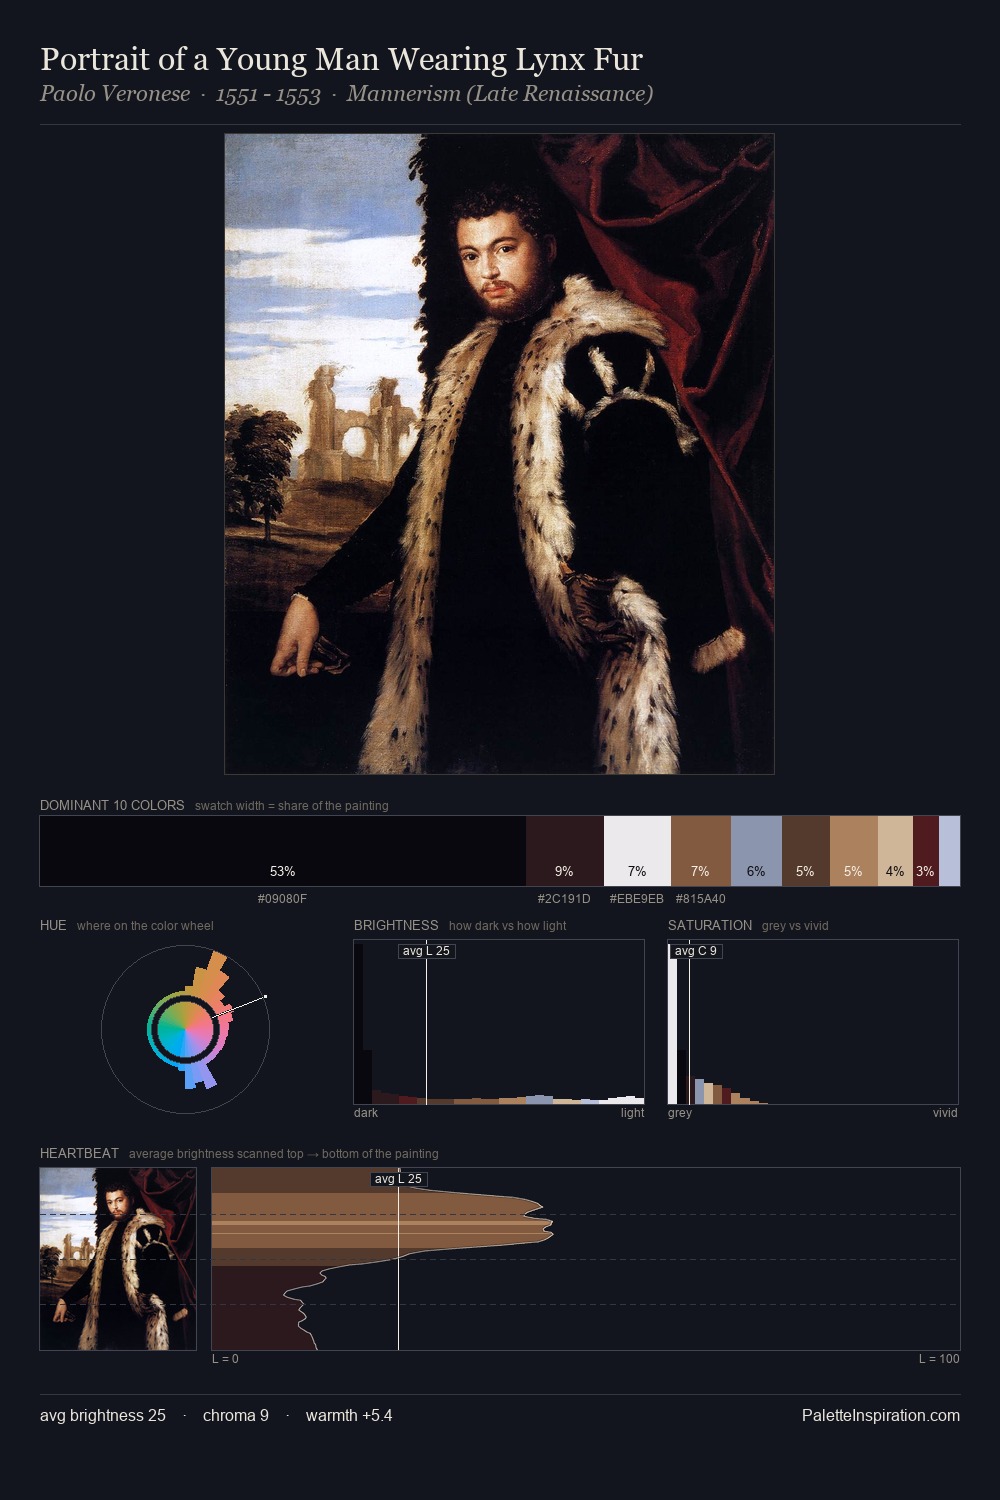The height and width of the screenshot is (1500, 1000).
Task: Pick the 4% beige swatch
Action: [x=895, y=851]
